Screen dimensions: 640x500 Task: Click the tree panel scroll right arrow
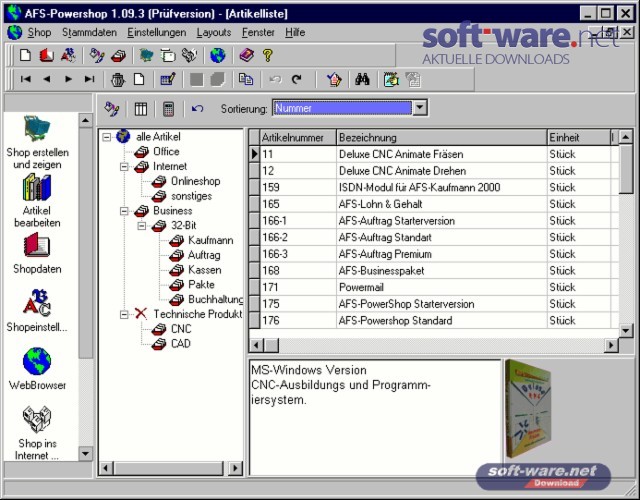tap(235, 468)
